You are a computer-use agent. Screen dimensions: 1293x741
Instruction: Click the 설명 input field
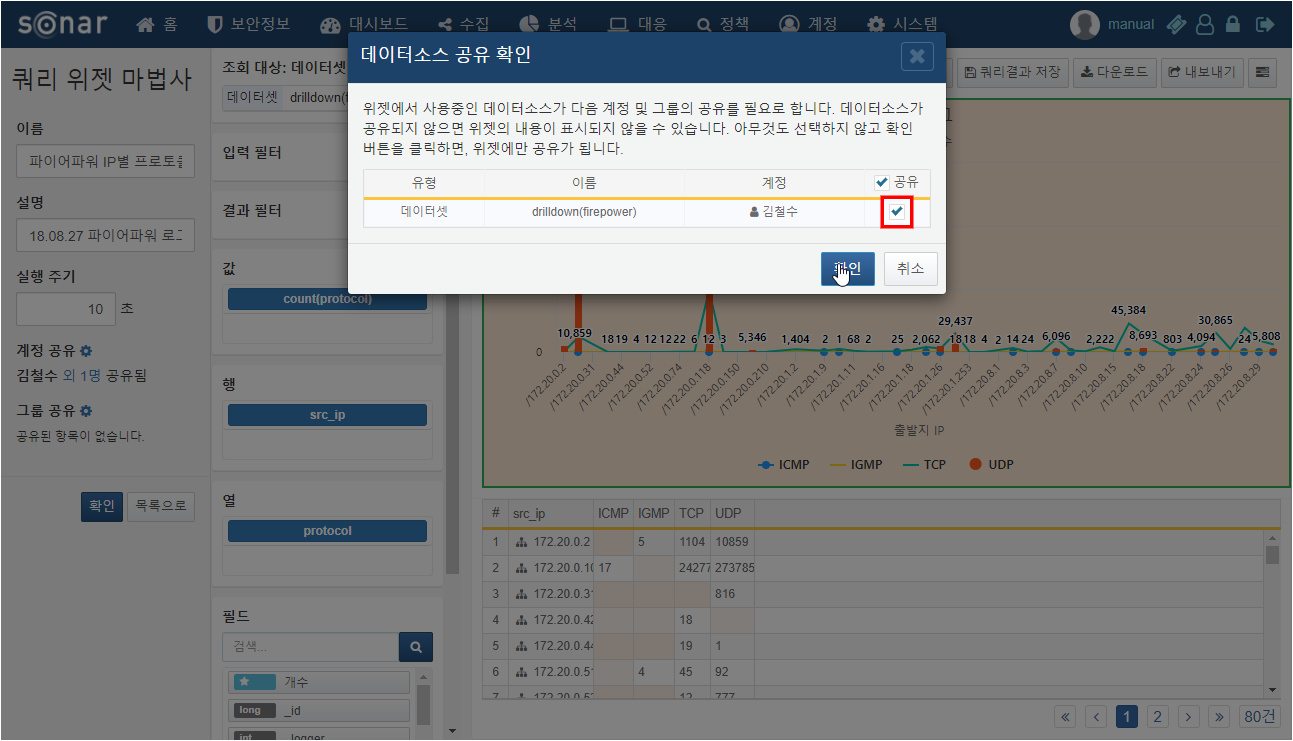pyautogui.click(x=106, y=236)
